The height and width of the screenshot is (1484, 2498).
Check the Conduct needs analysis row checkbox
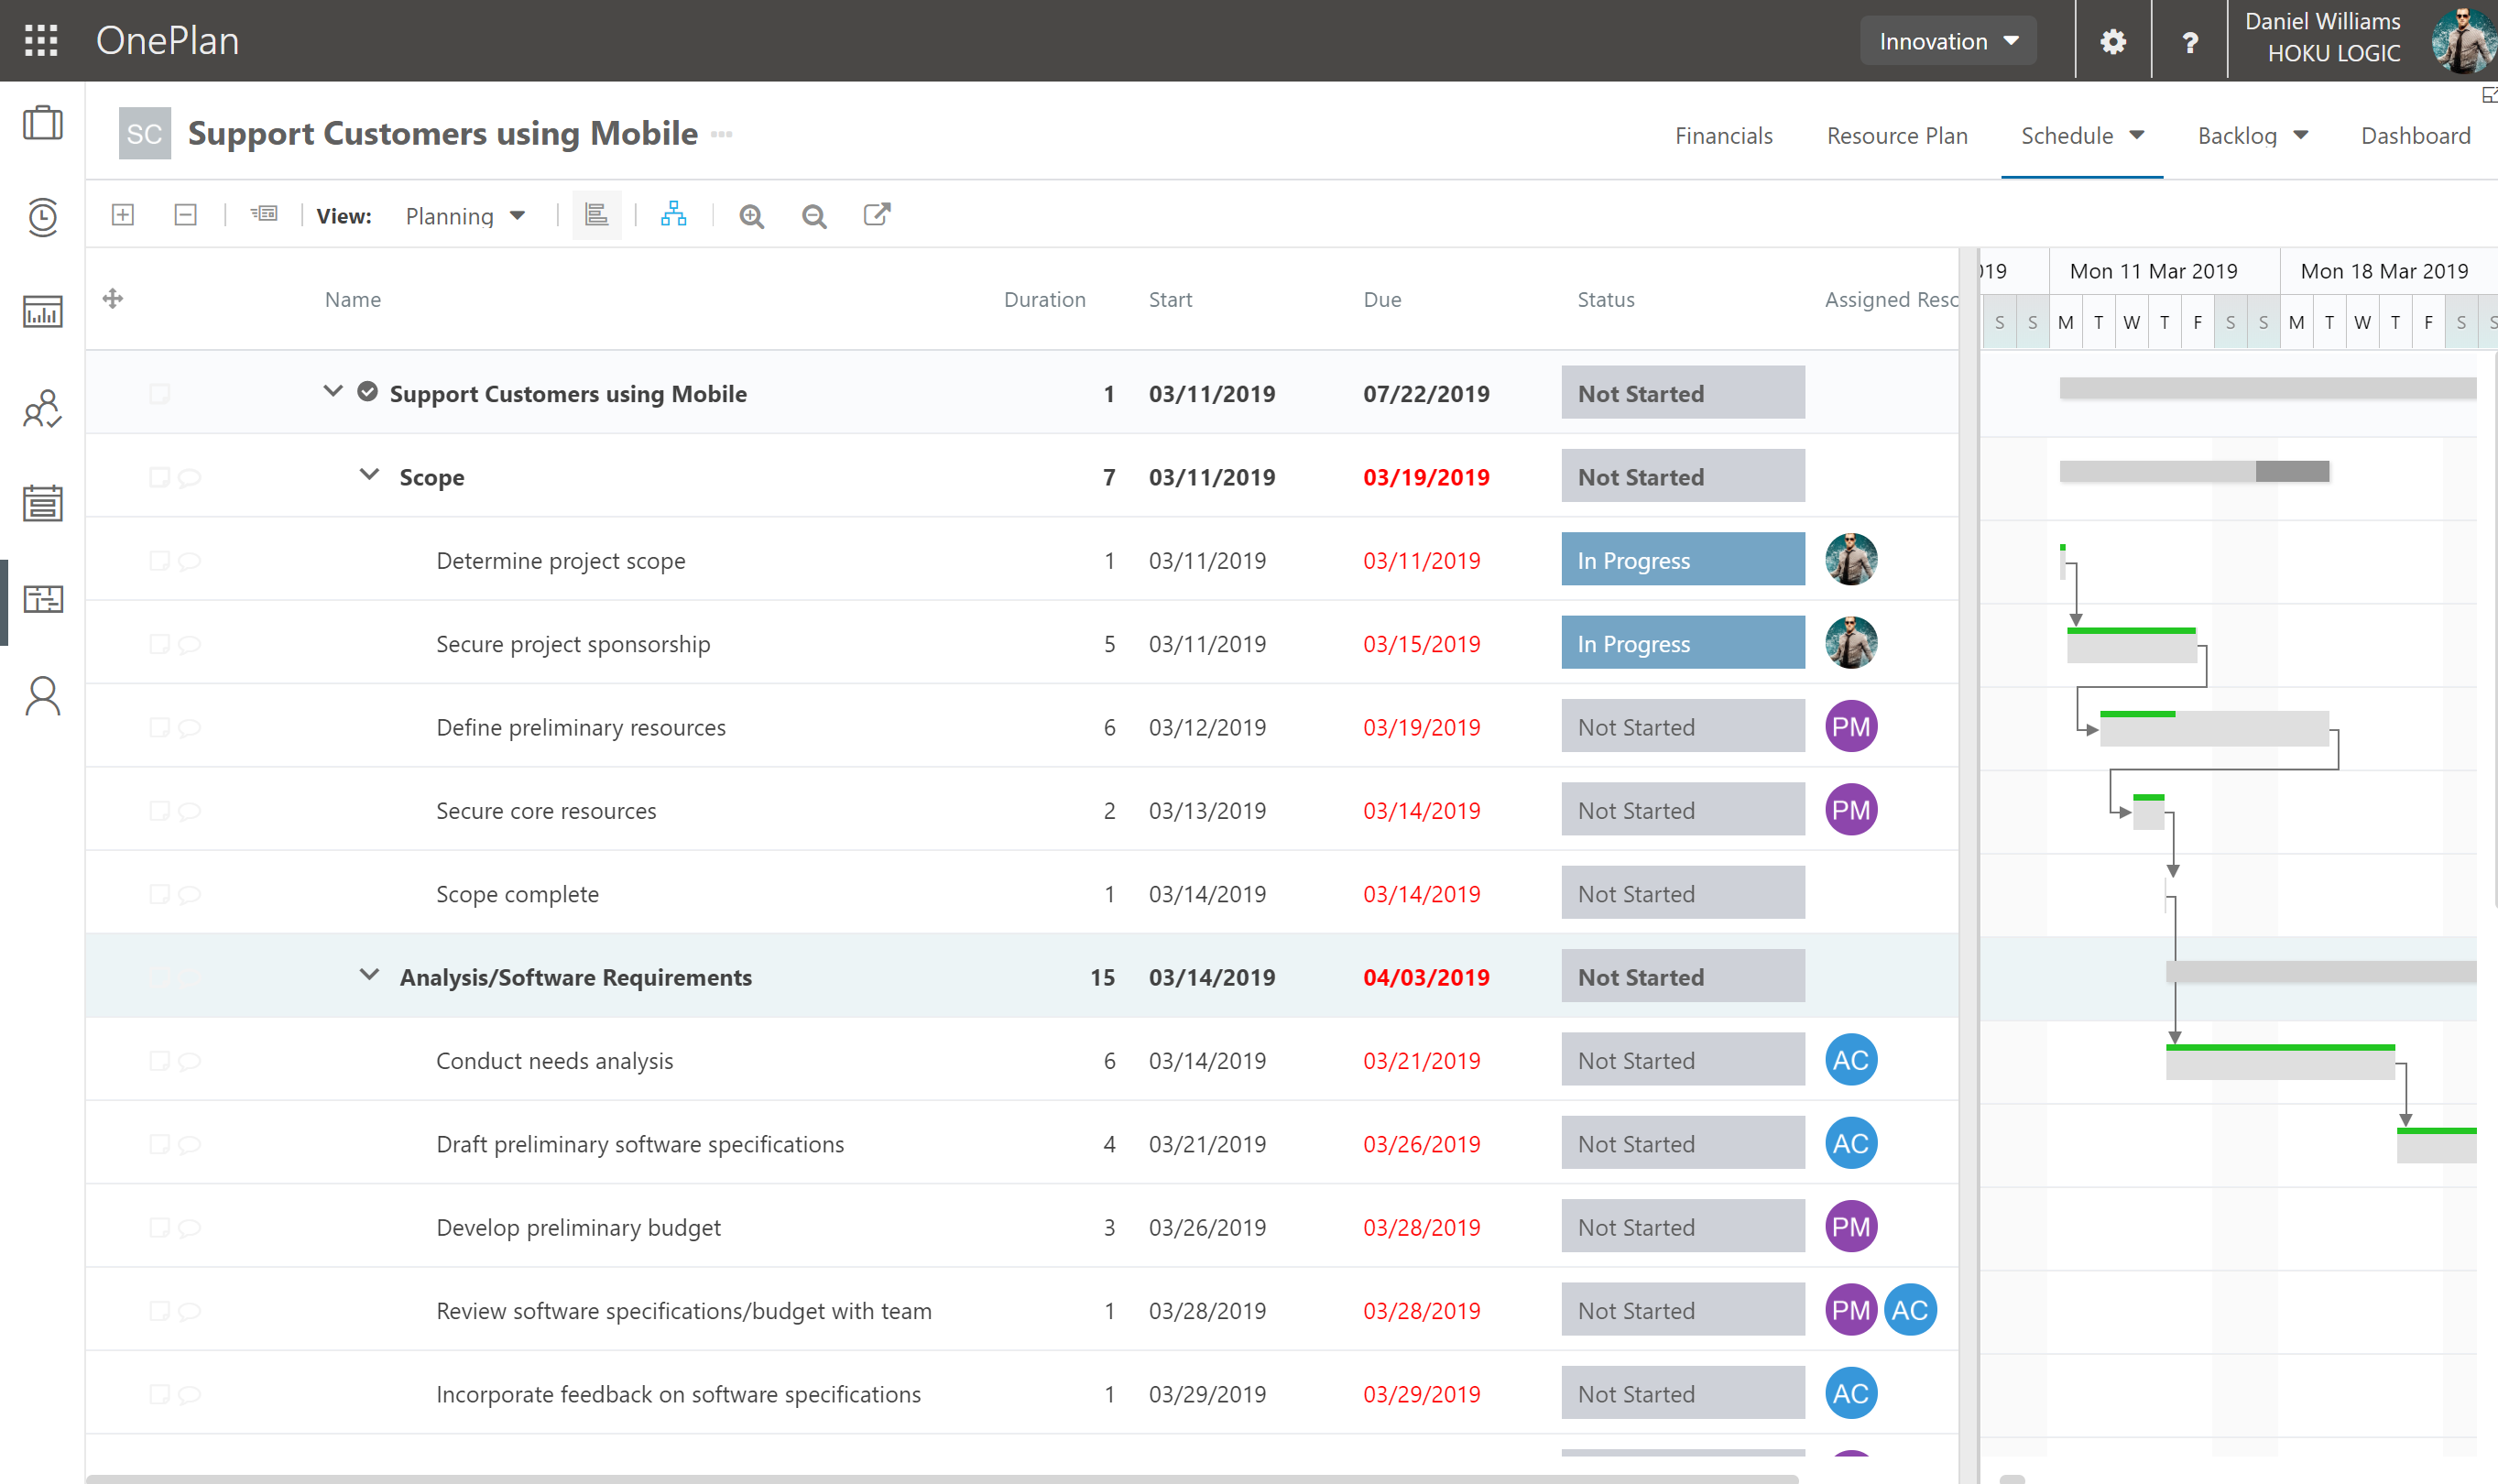pos(159,1061)
